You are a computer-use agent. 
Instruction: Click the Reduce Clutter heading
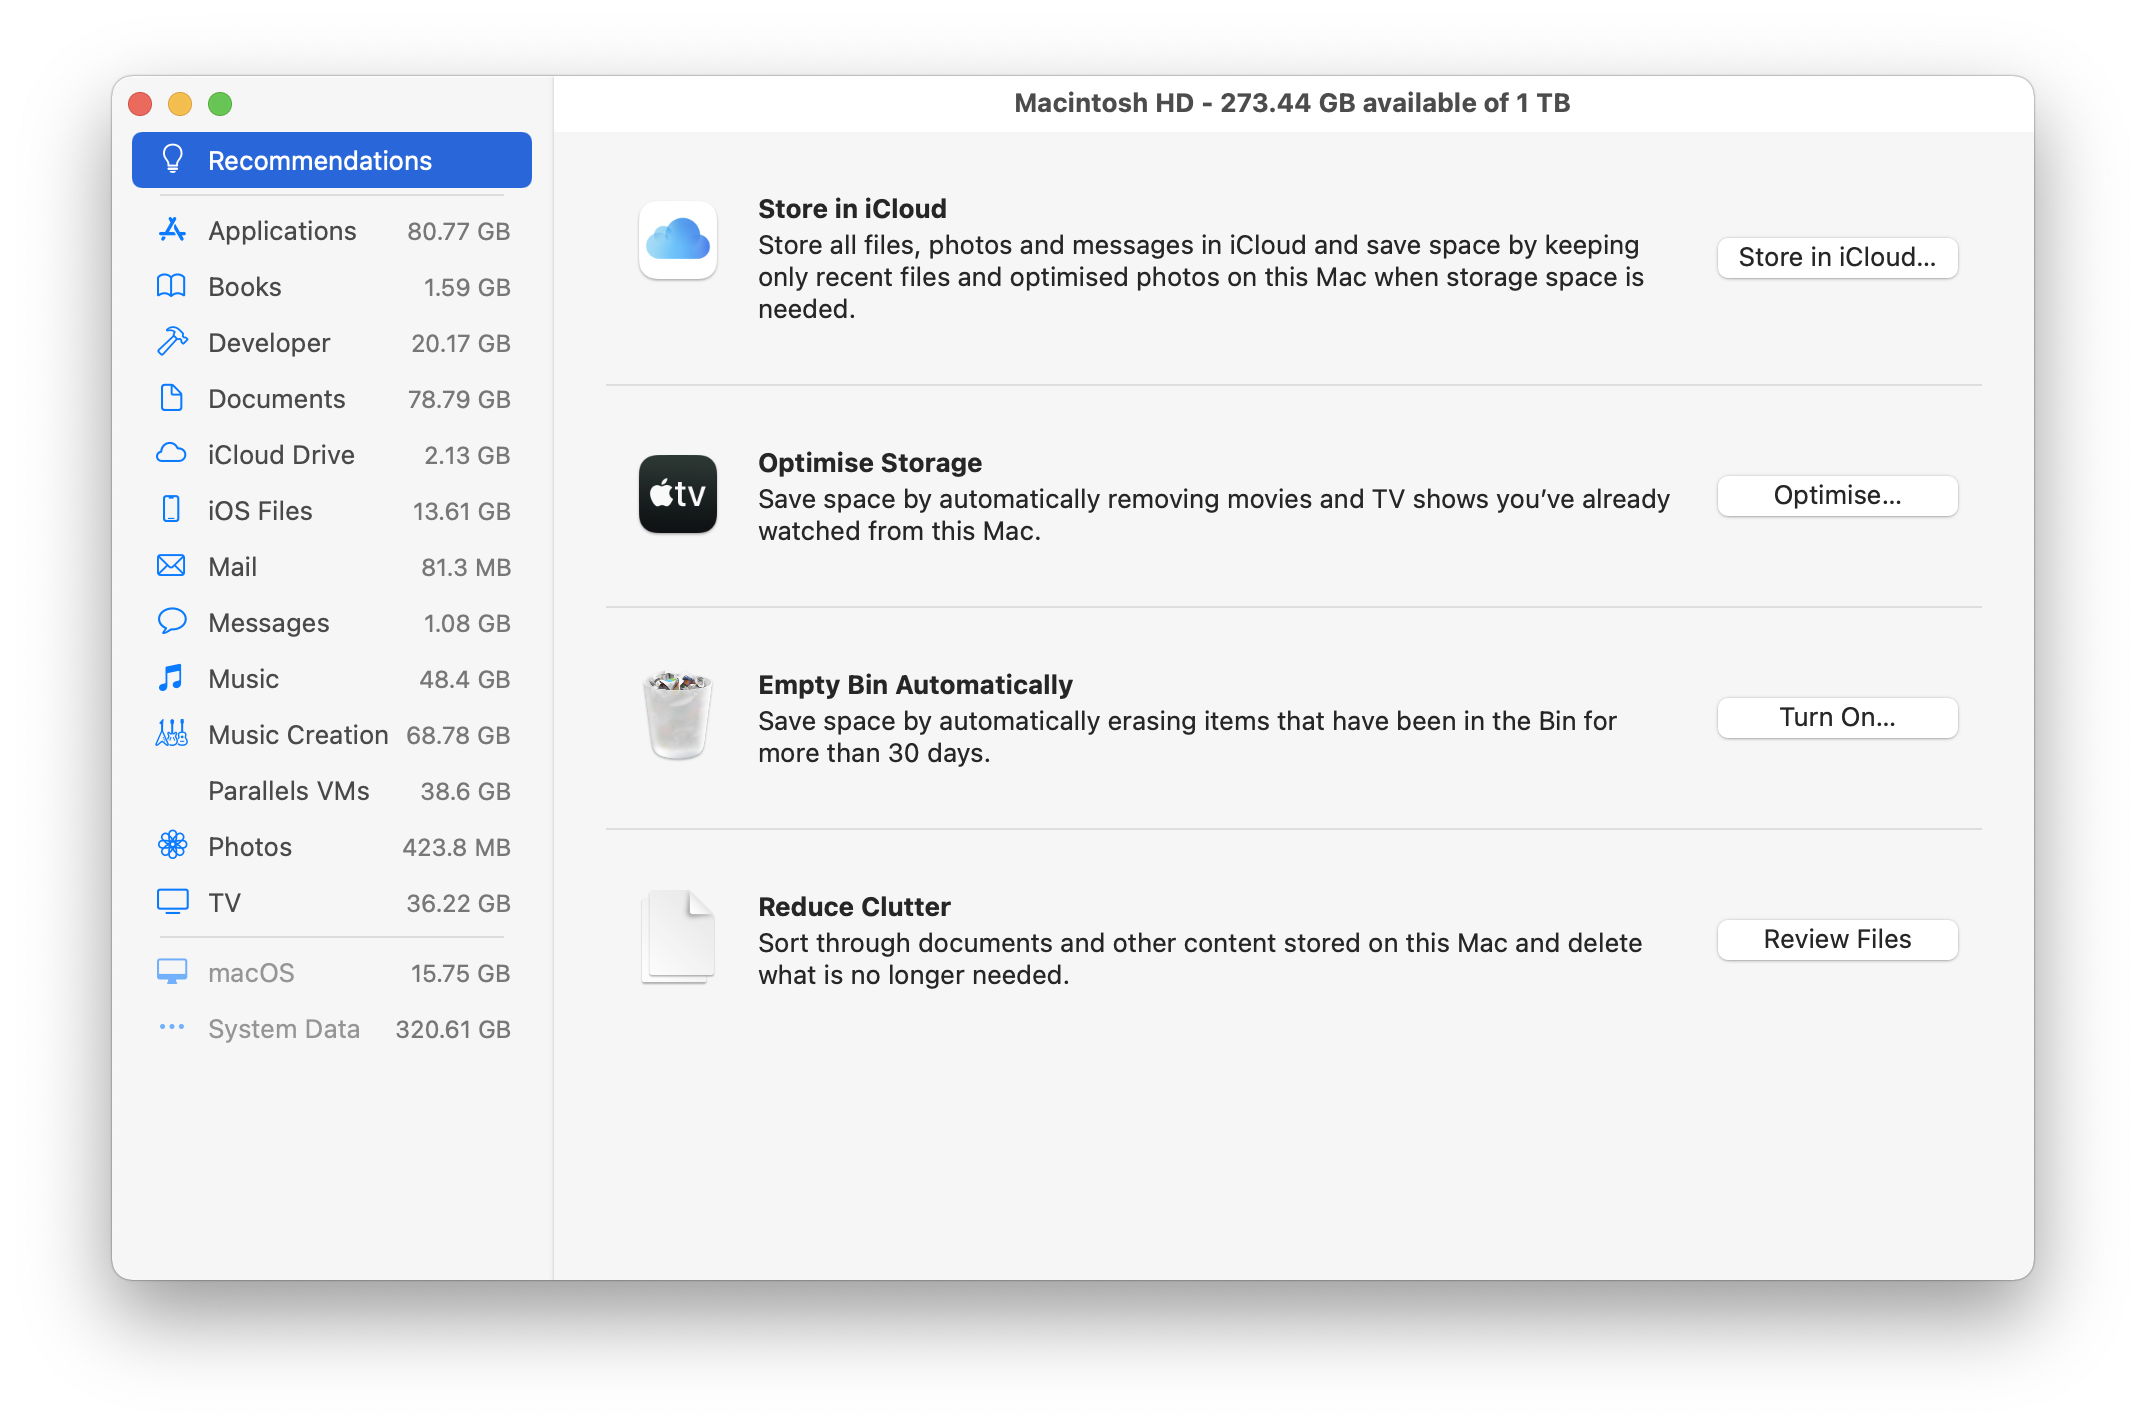pyautogui.click(x=854, y=907)
